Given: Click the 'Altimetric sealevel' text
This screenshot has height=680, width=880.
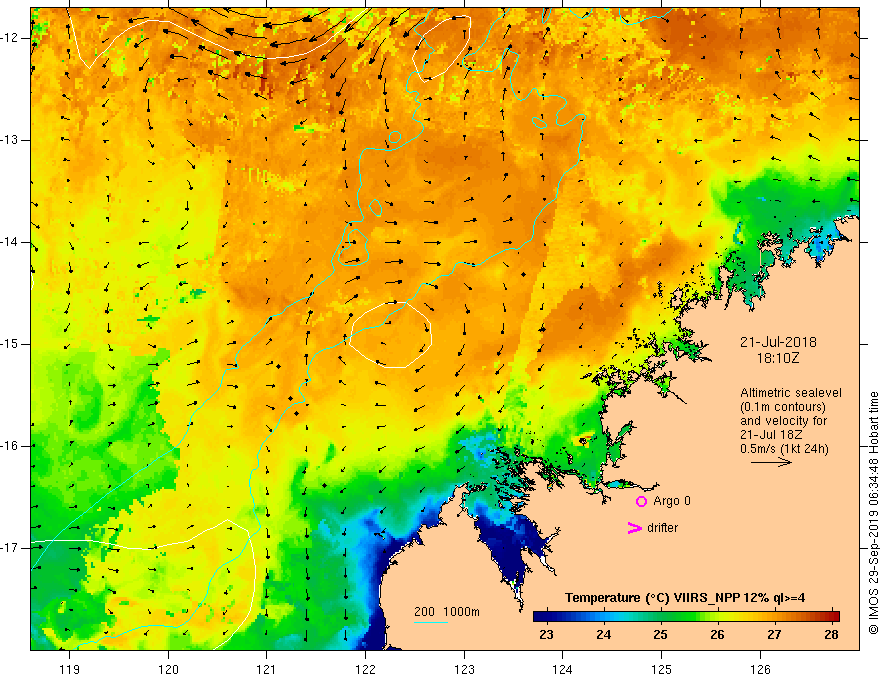Looking at the screenshot, I should coord(791,393).
